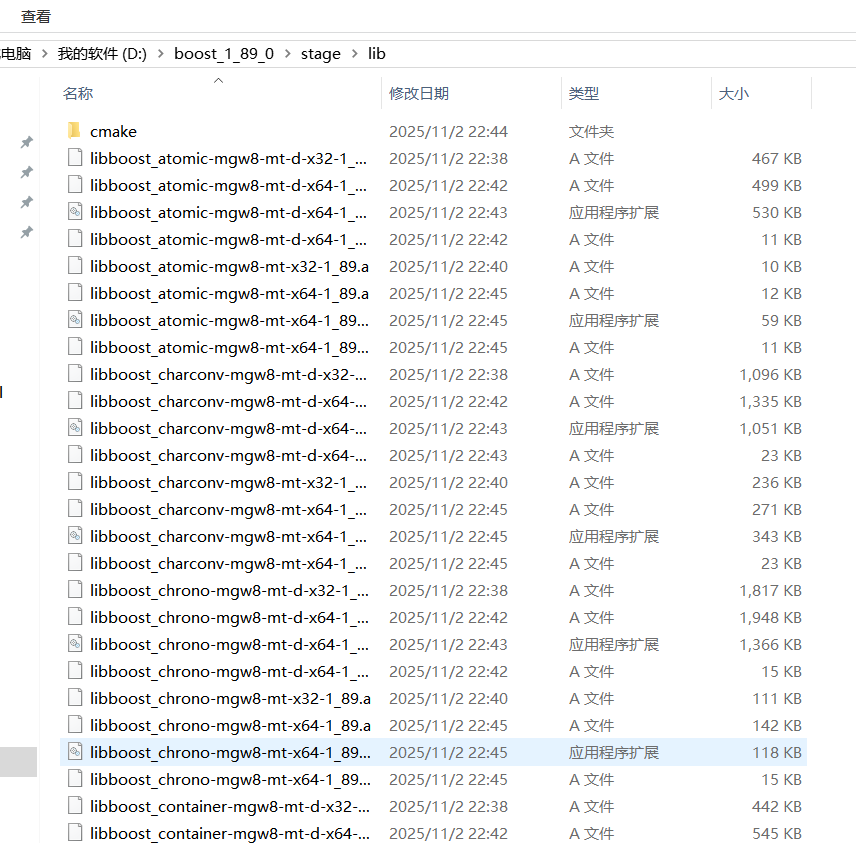Open the chevron between stage and lib

pos(355,54)
